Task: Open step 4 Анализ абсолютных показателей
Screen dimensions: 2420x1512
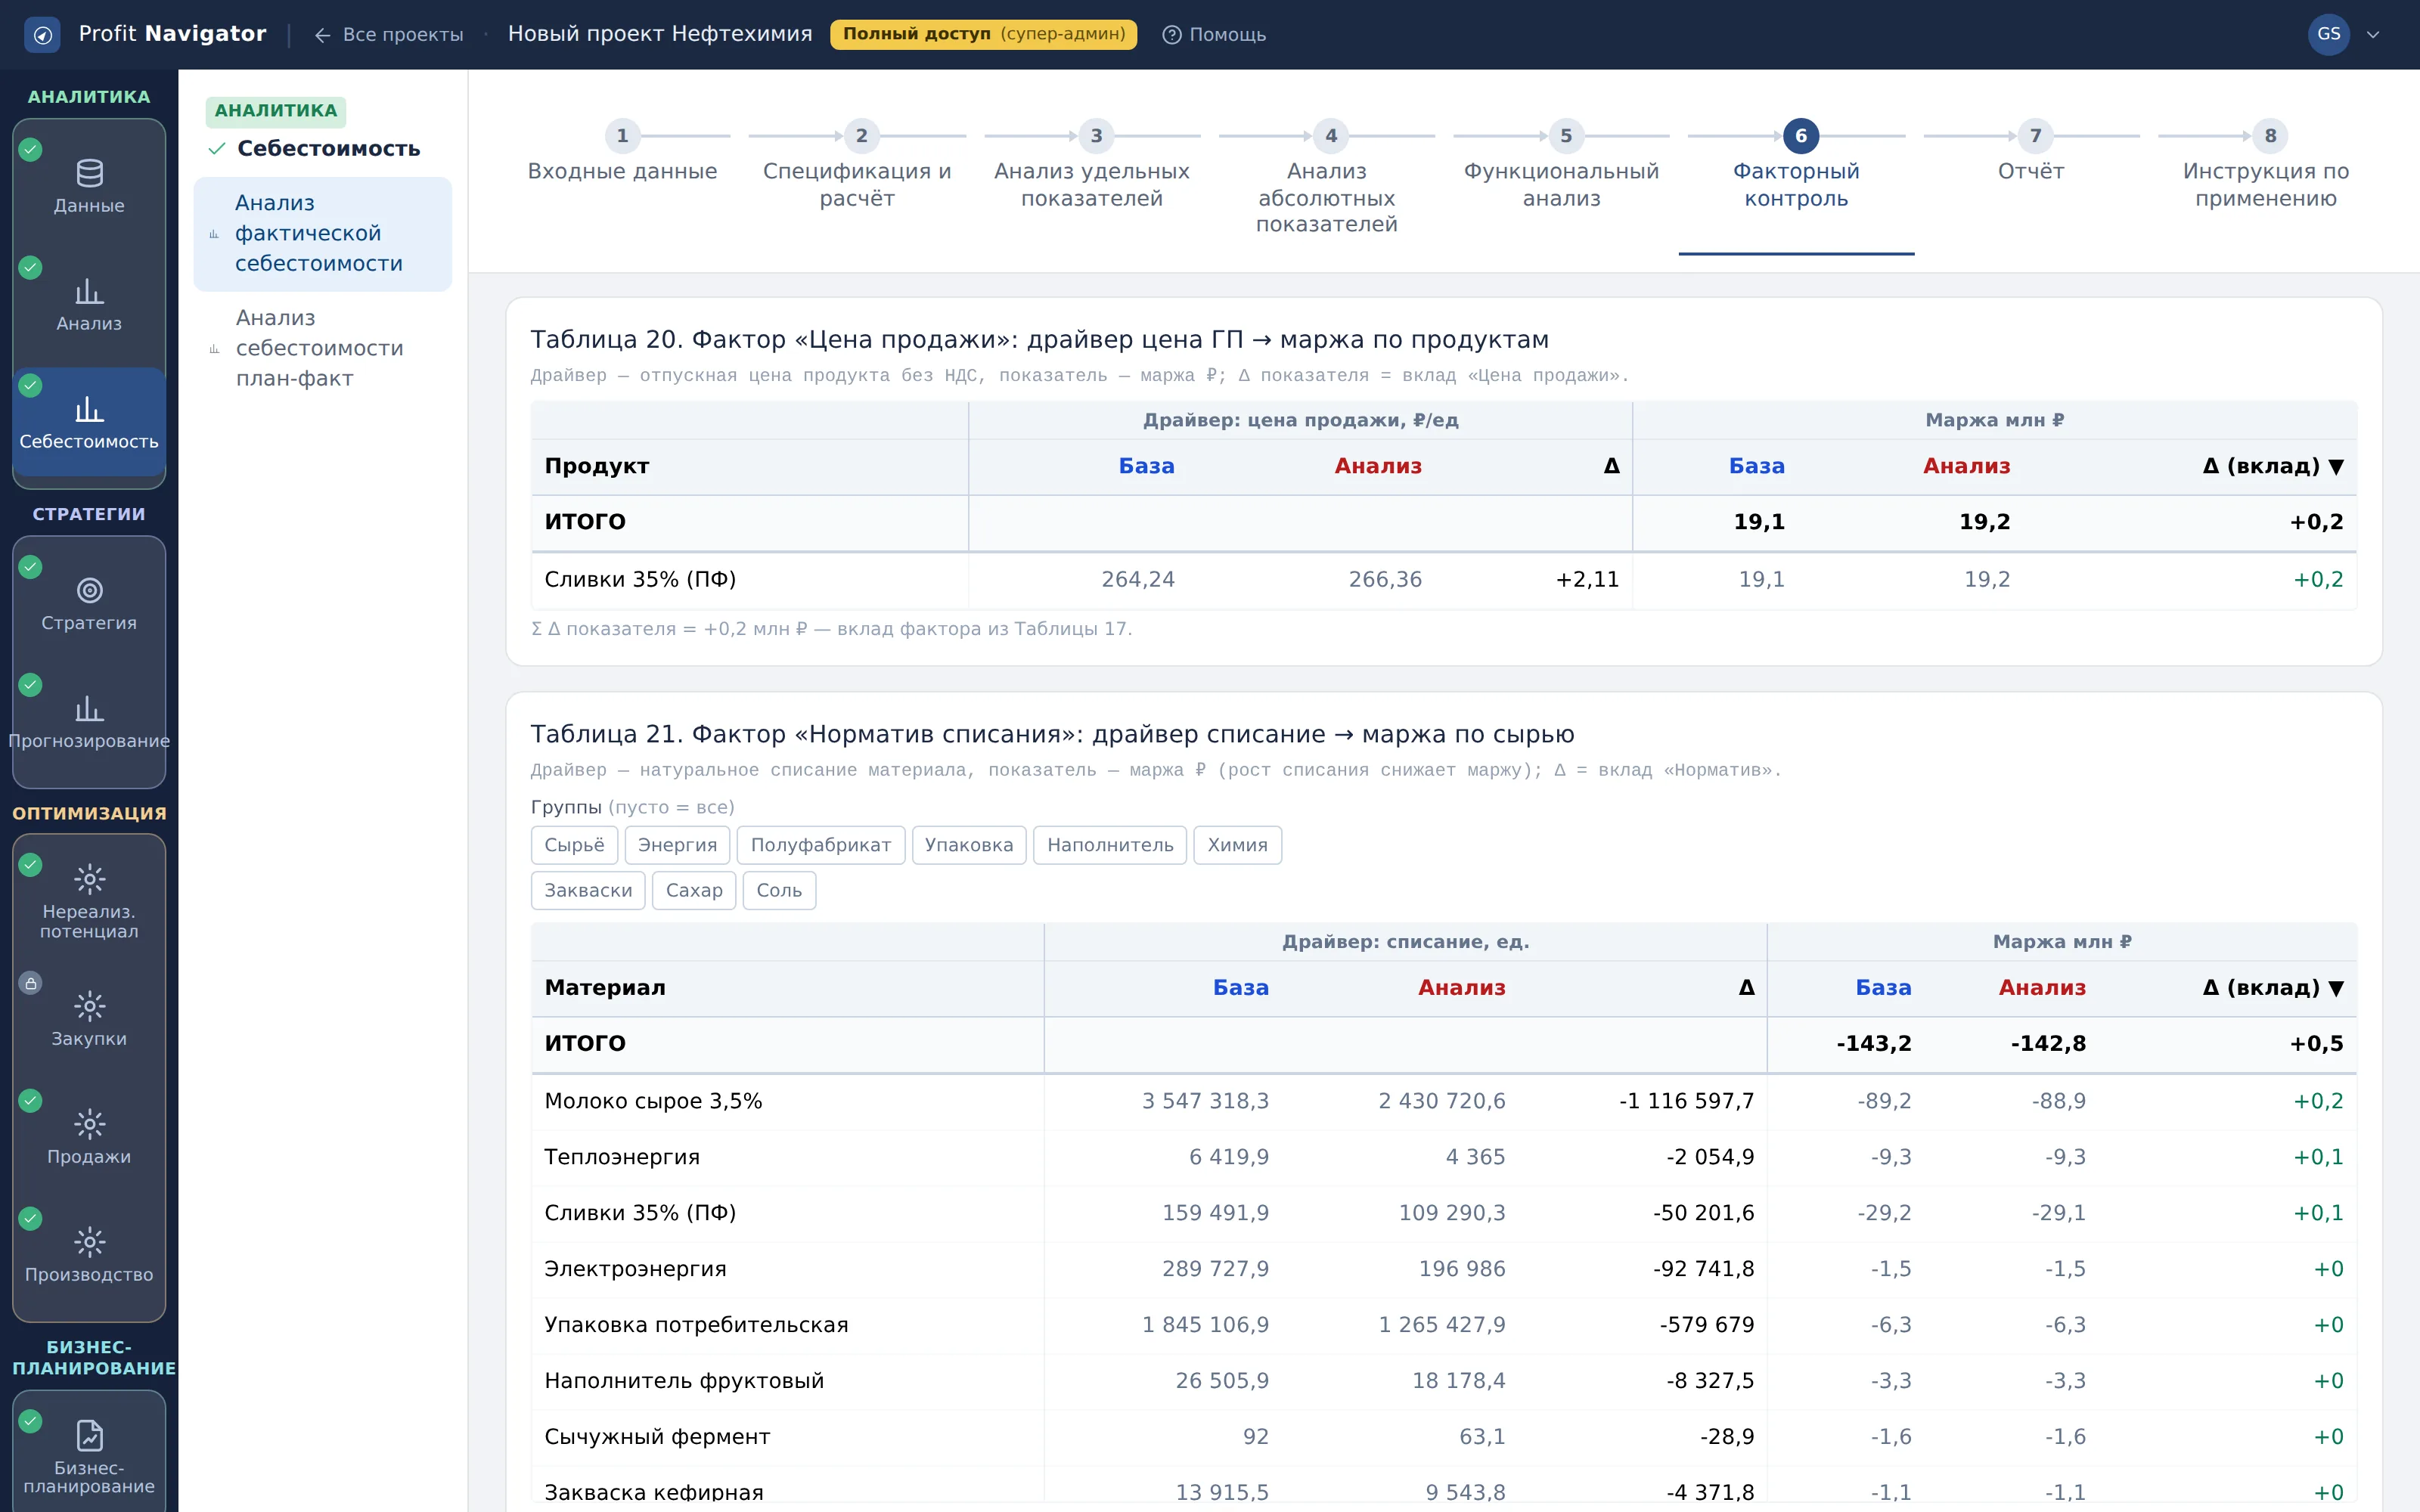Action: coord(1327,179)
